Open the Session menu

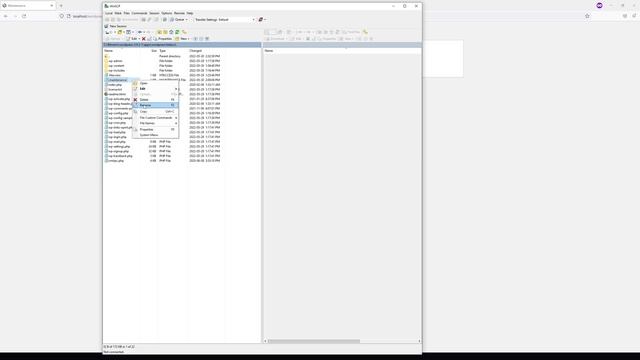(154, 13)
